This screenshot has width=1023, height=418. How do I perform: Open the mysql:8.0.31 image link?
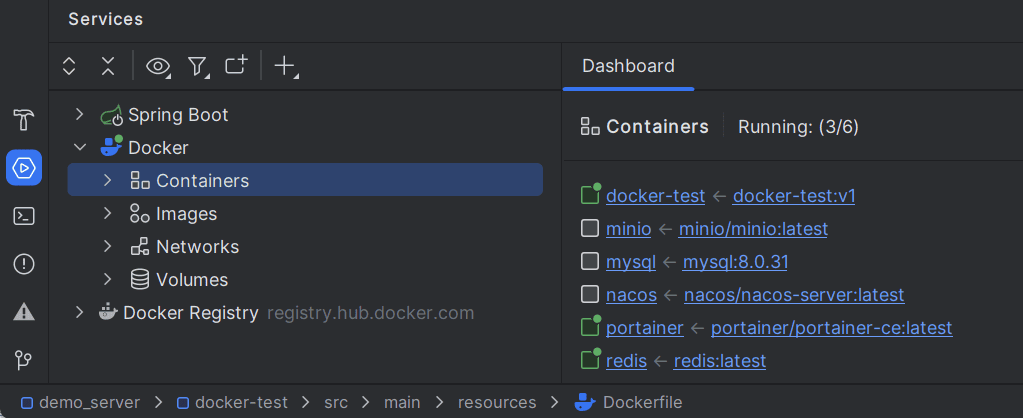[735, 262]
